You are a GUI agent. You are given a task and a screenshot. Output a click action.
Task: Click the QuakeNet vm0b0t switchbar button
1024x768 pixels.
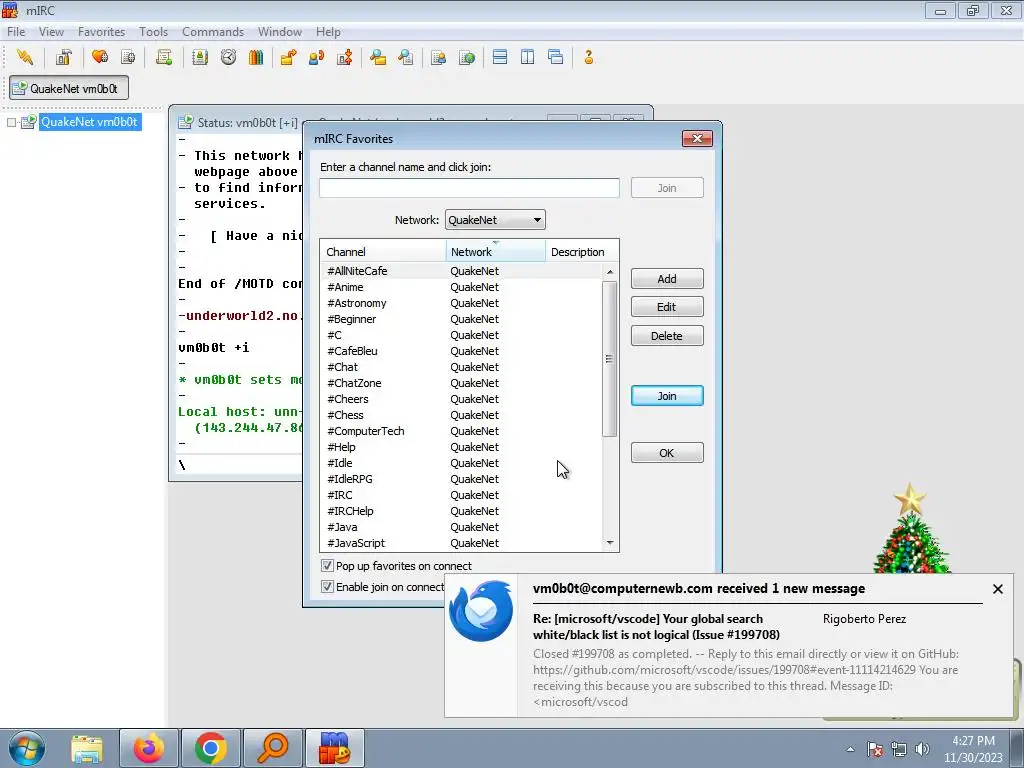(x=69, y=88)
